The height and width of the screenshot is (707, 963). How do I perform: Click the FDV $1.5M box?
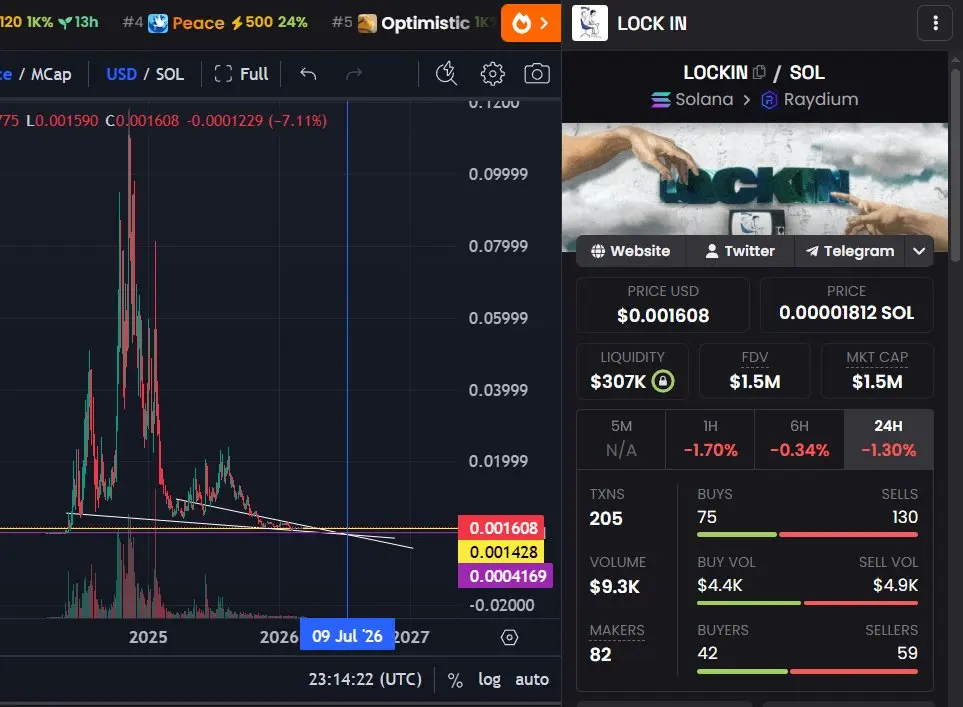click(x=755, y=371)
